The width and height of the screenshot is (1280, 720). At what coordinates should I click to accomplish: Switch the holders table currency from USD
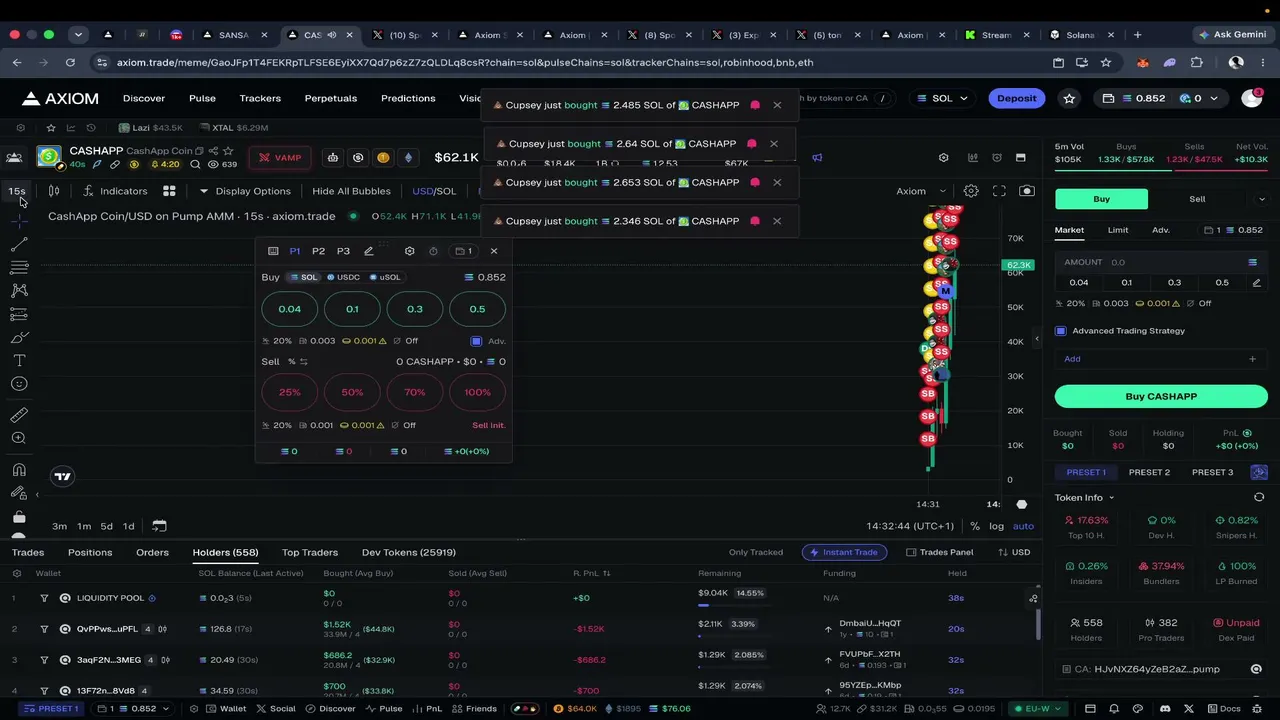[1014, 552]
